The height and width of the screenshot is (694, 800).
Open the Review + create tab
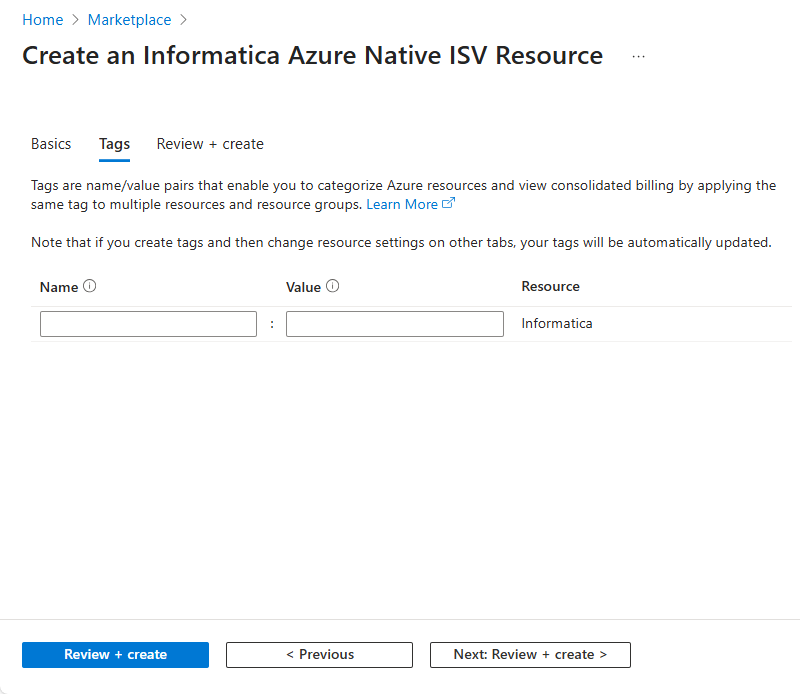(x=210, y=144)
